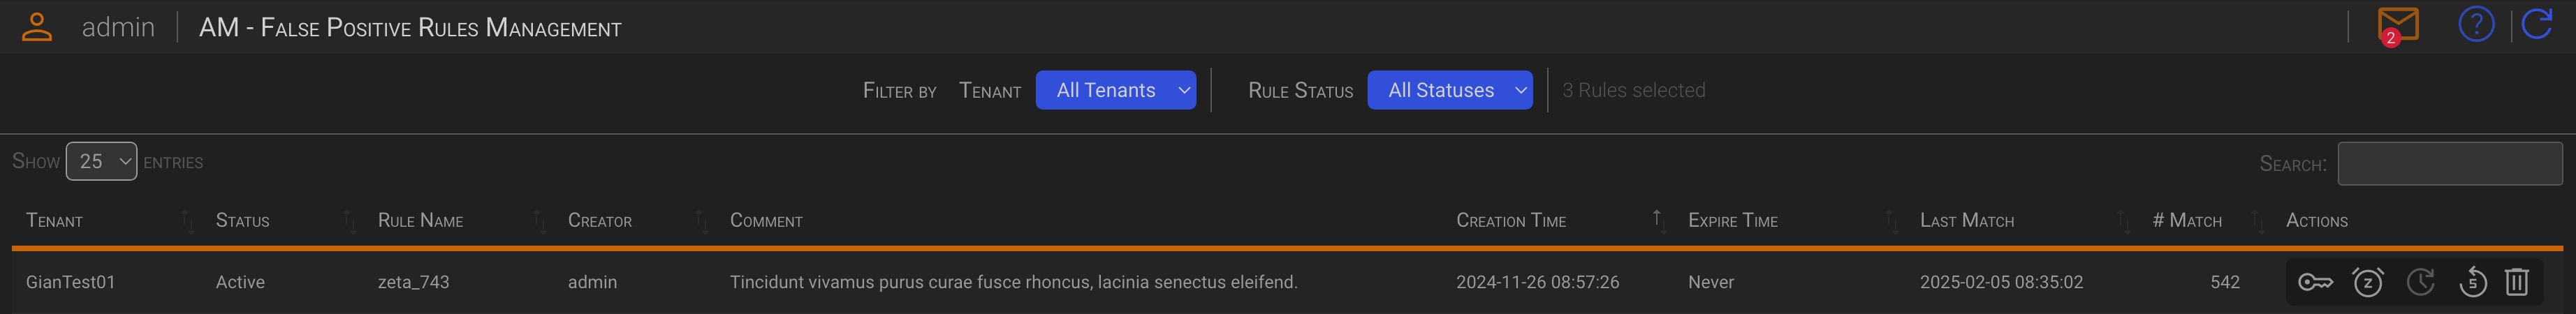Open the All Statuses rule status dropdown
This screenshot has height=314, width=2576.
pyautogui.click(x=1449, y=90)
